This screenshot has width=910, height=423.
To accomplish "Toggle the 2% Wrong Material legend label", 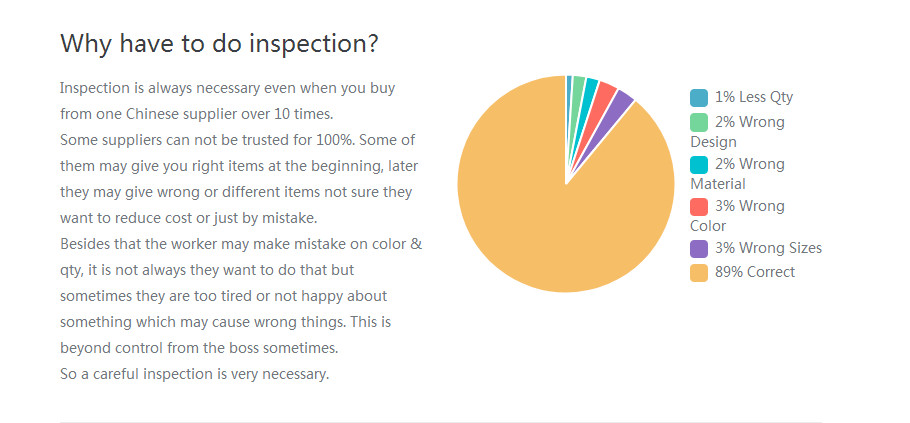I will coord(738,174).
